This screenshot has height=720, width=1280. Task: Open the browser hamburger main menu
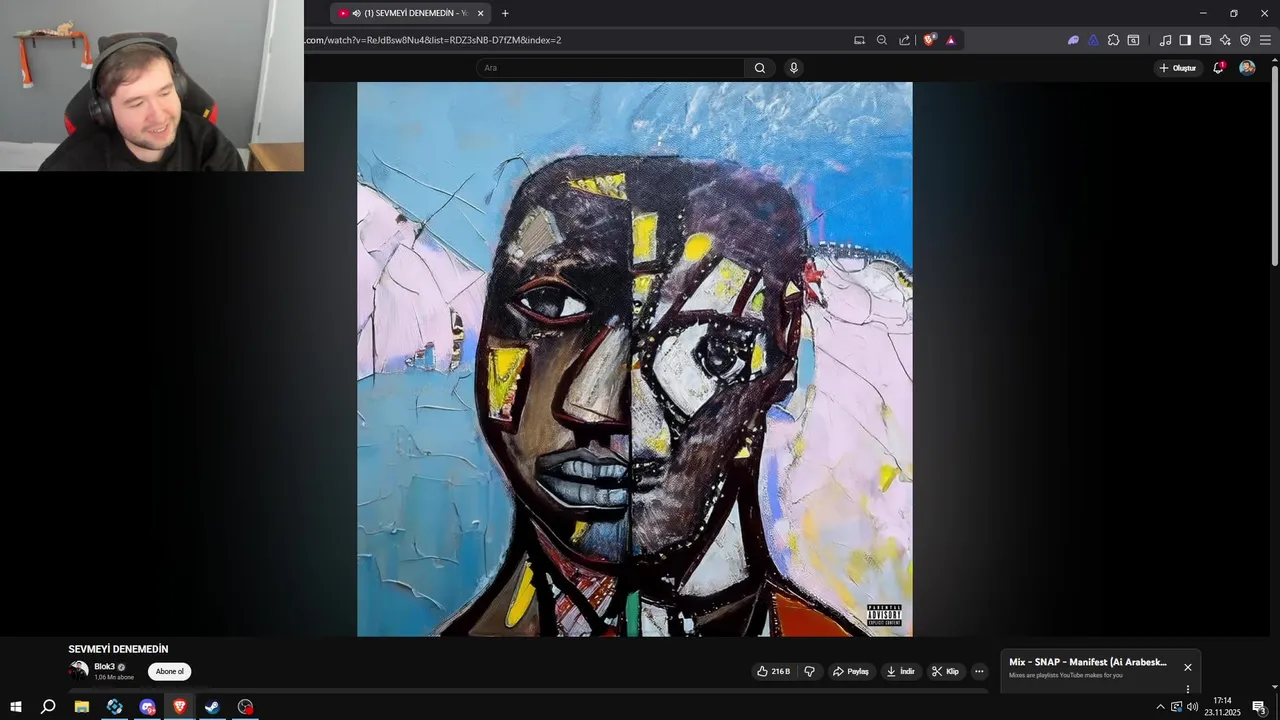(1265, 40)
